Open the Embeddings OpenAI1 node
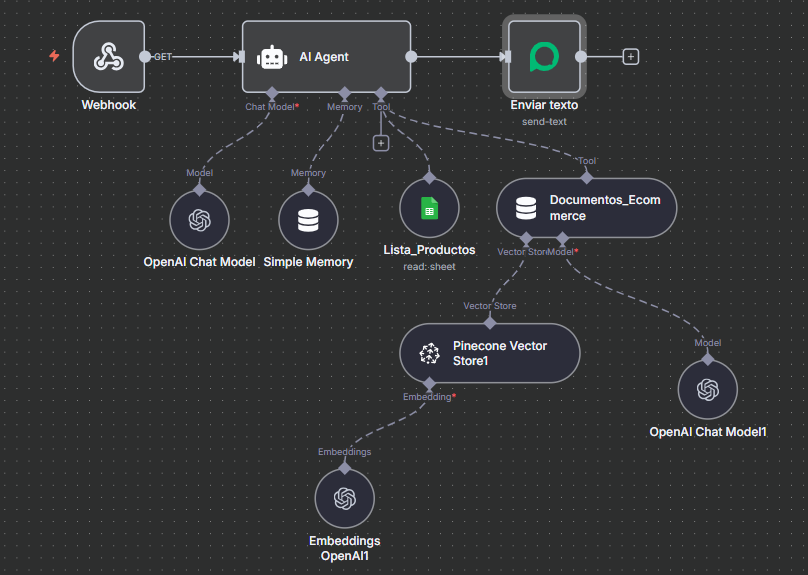Screen dimensions: 808x575 [x=344, y=498]
